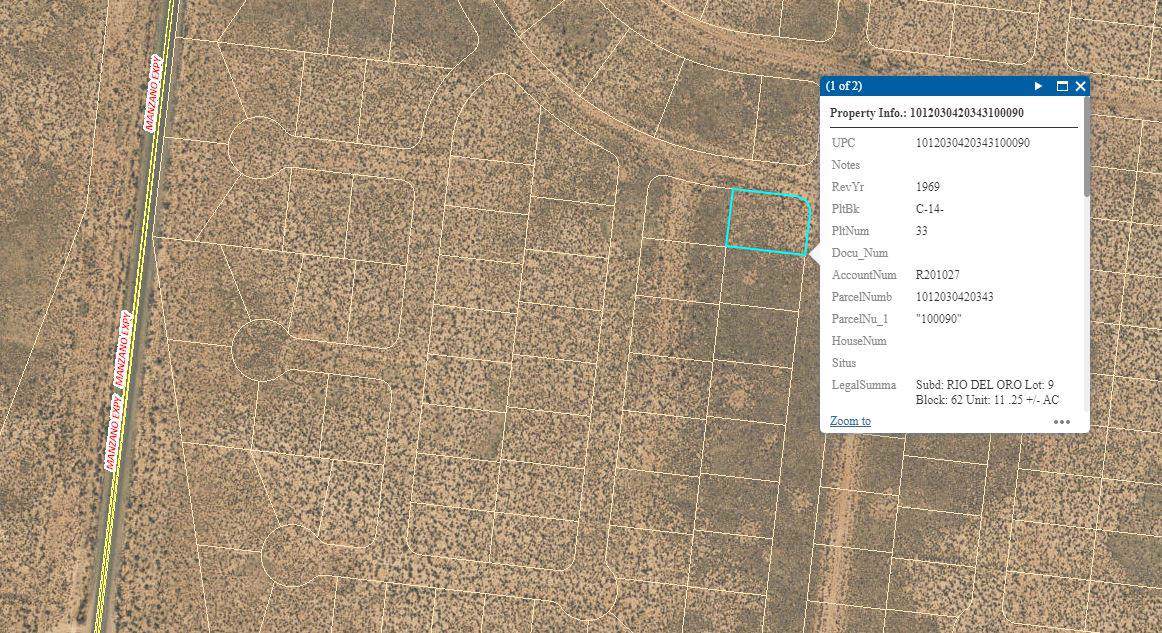This screenshot has height=633, width=1162.
Task: Click the RevYr value 1969
Action: tap(928, 187)
